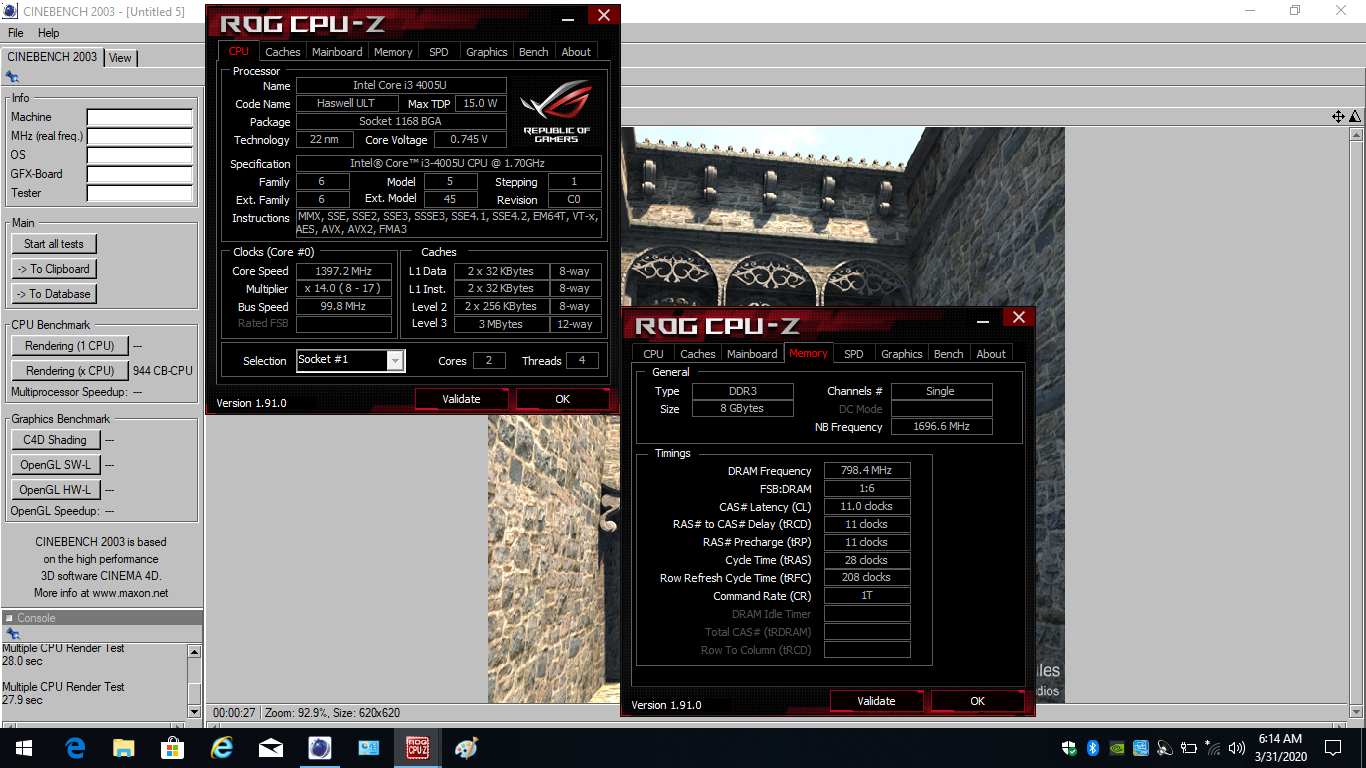Viewport: 1366px width, 768px height.
Task: Run the C4D Shading test
Action: coord(55,440)
